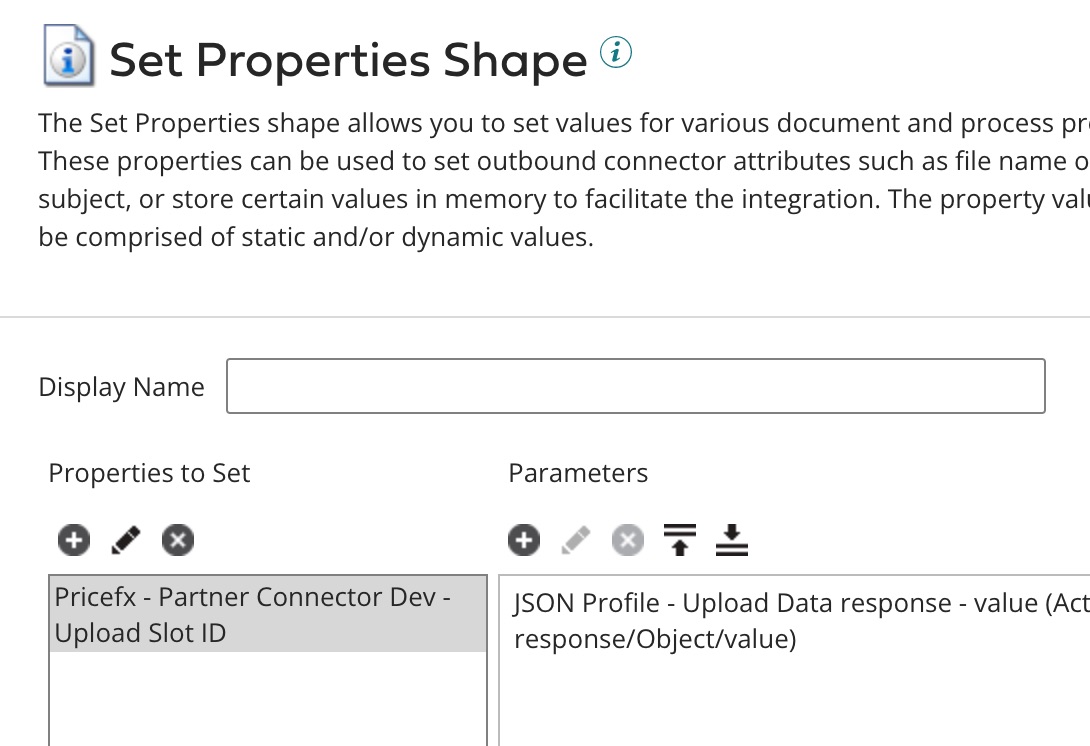Add a new parameter
Screen dimensions: 1090x746
(523, 541)
